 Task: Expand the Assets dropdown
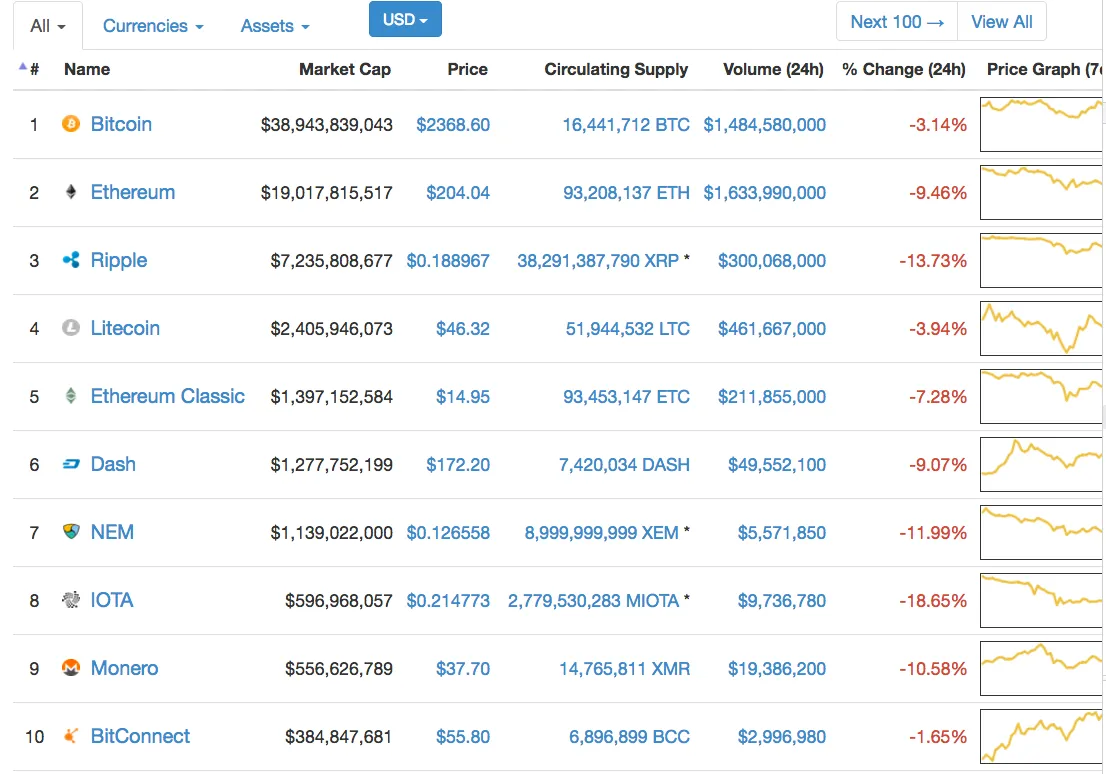275,26
